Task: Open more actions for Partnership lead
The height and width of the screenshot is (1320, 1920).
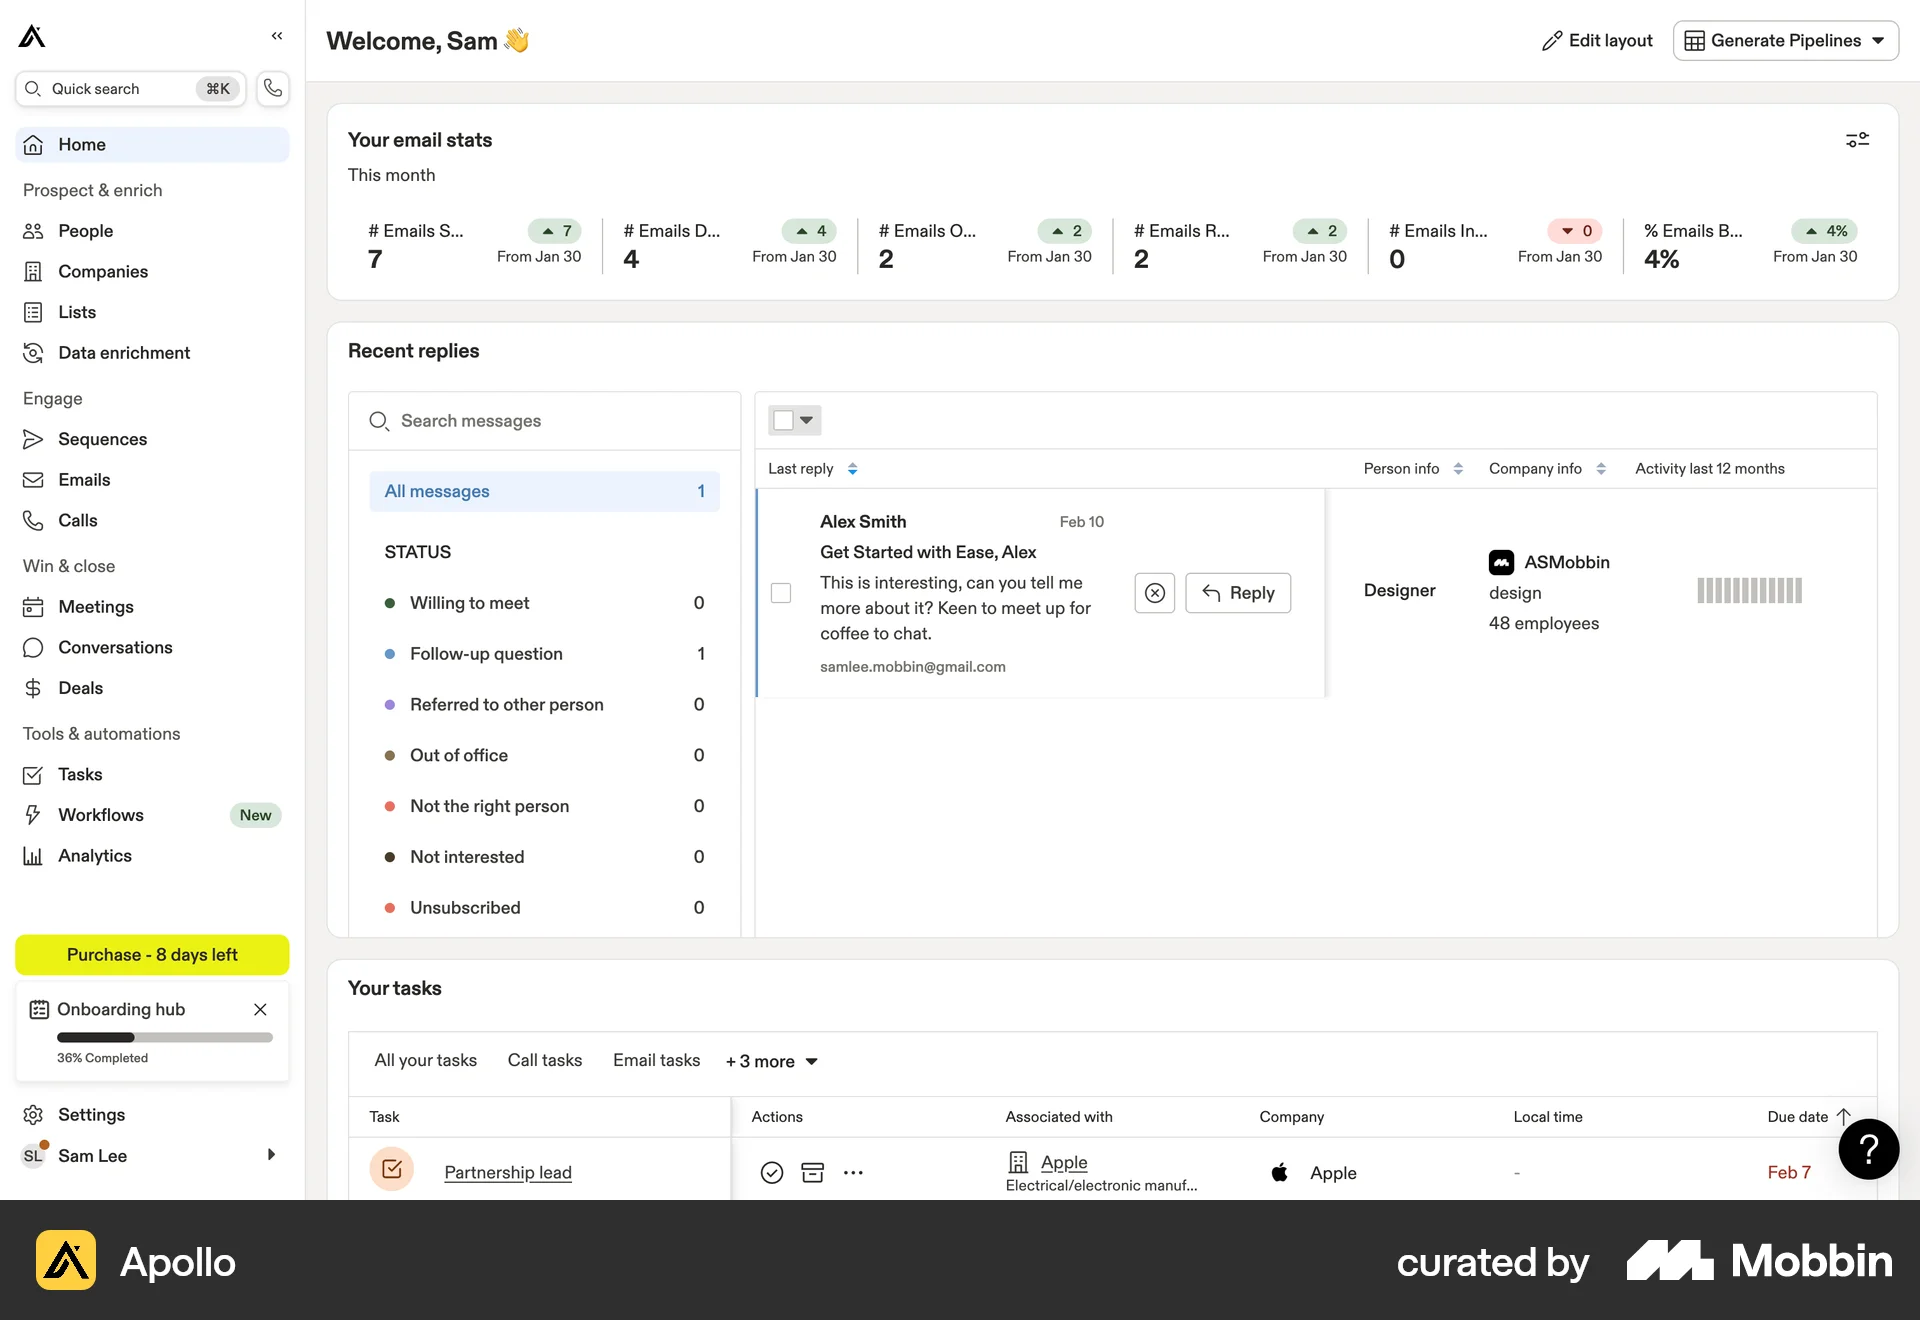Action: pyautogui.click(x=853, y=1173)
